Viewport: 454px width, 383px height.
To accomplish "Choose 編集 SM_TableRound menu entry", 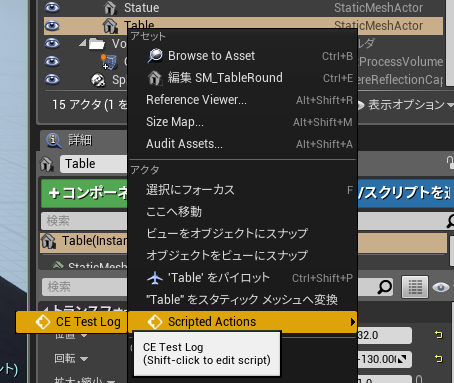I will pos(243,78).
